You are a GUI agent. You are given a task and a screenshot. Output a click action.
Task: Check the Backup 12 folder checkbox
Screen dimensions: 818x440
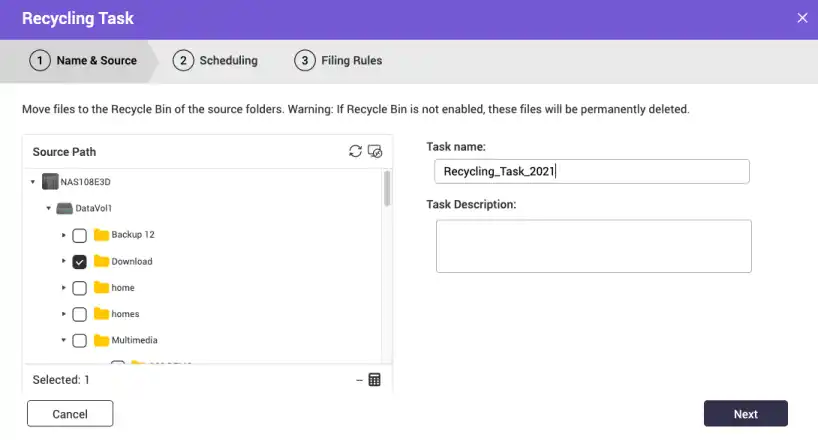[x=80, y=235]
